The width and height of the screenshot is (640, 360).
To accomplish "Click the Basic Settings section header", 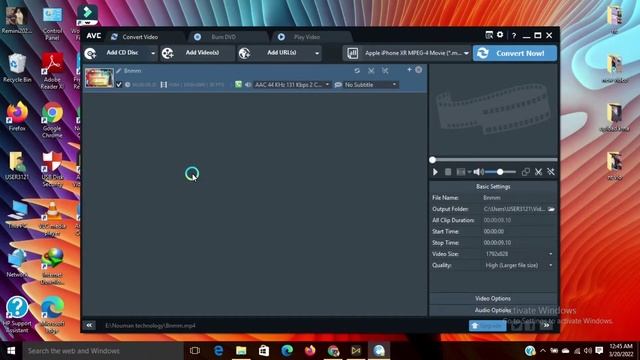I will (x=493, y=187).
